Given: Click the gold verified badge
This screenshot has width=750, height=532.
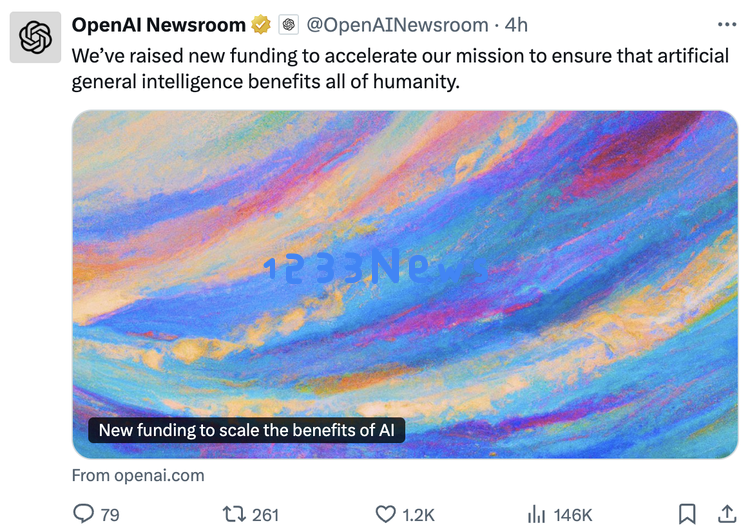Looking at the screenshot, I should (x=261, y=24).
